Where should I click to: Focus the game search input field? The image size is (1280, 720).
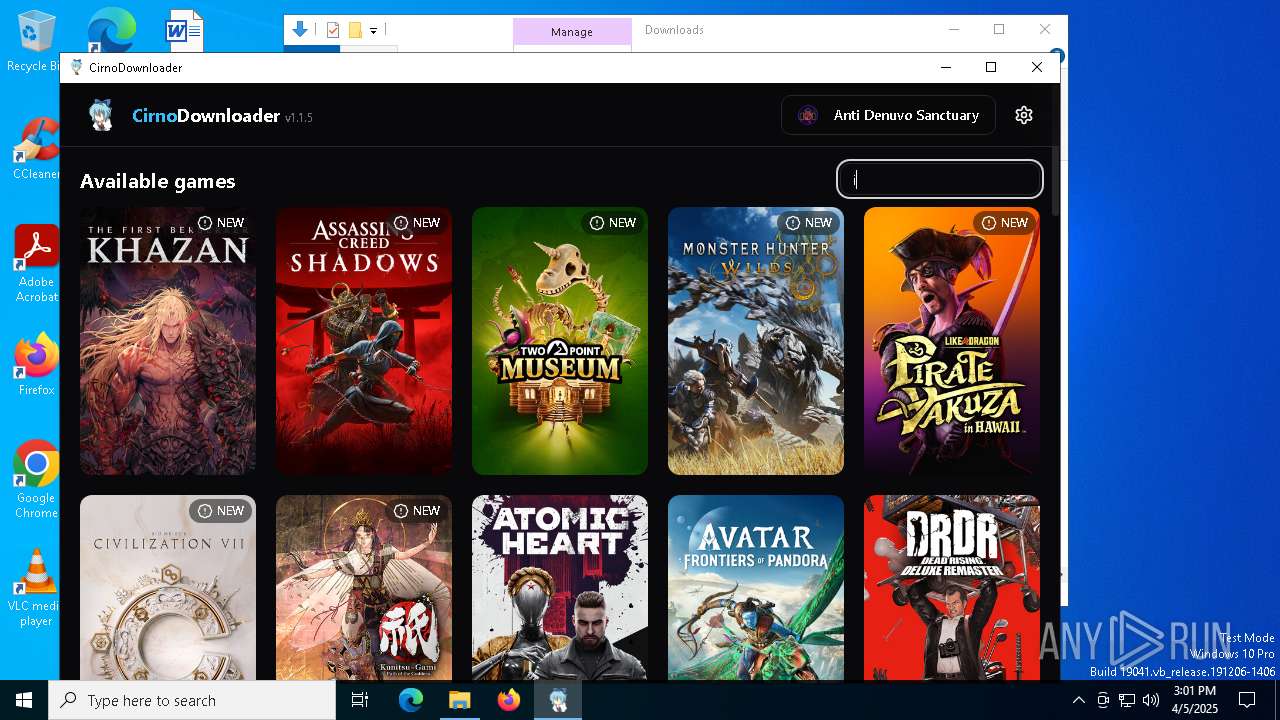click(940, 179)
